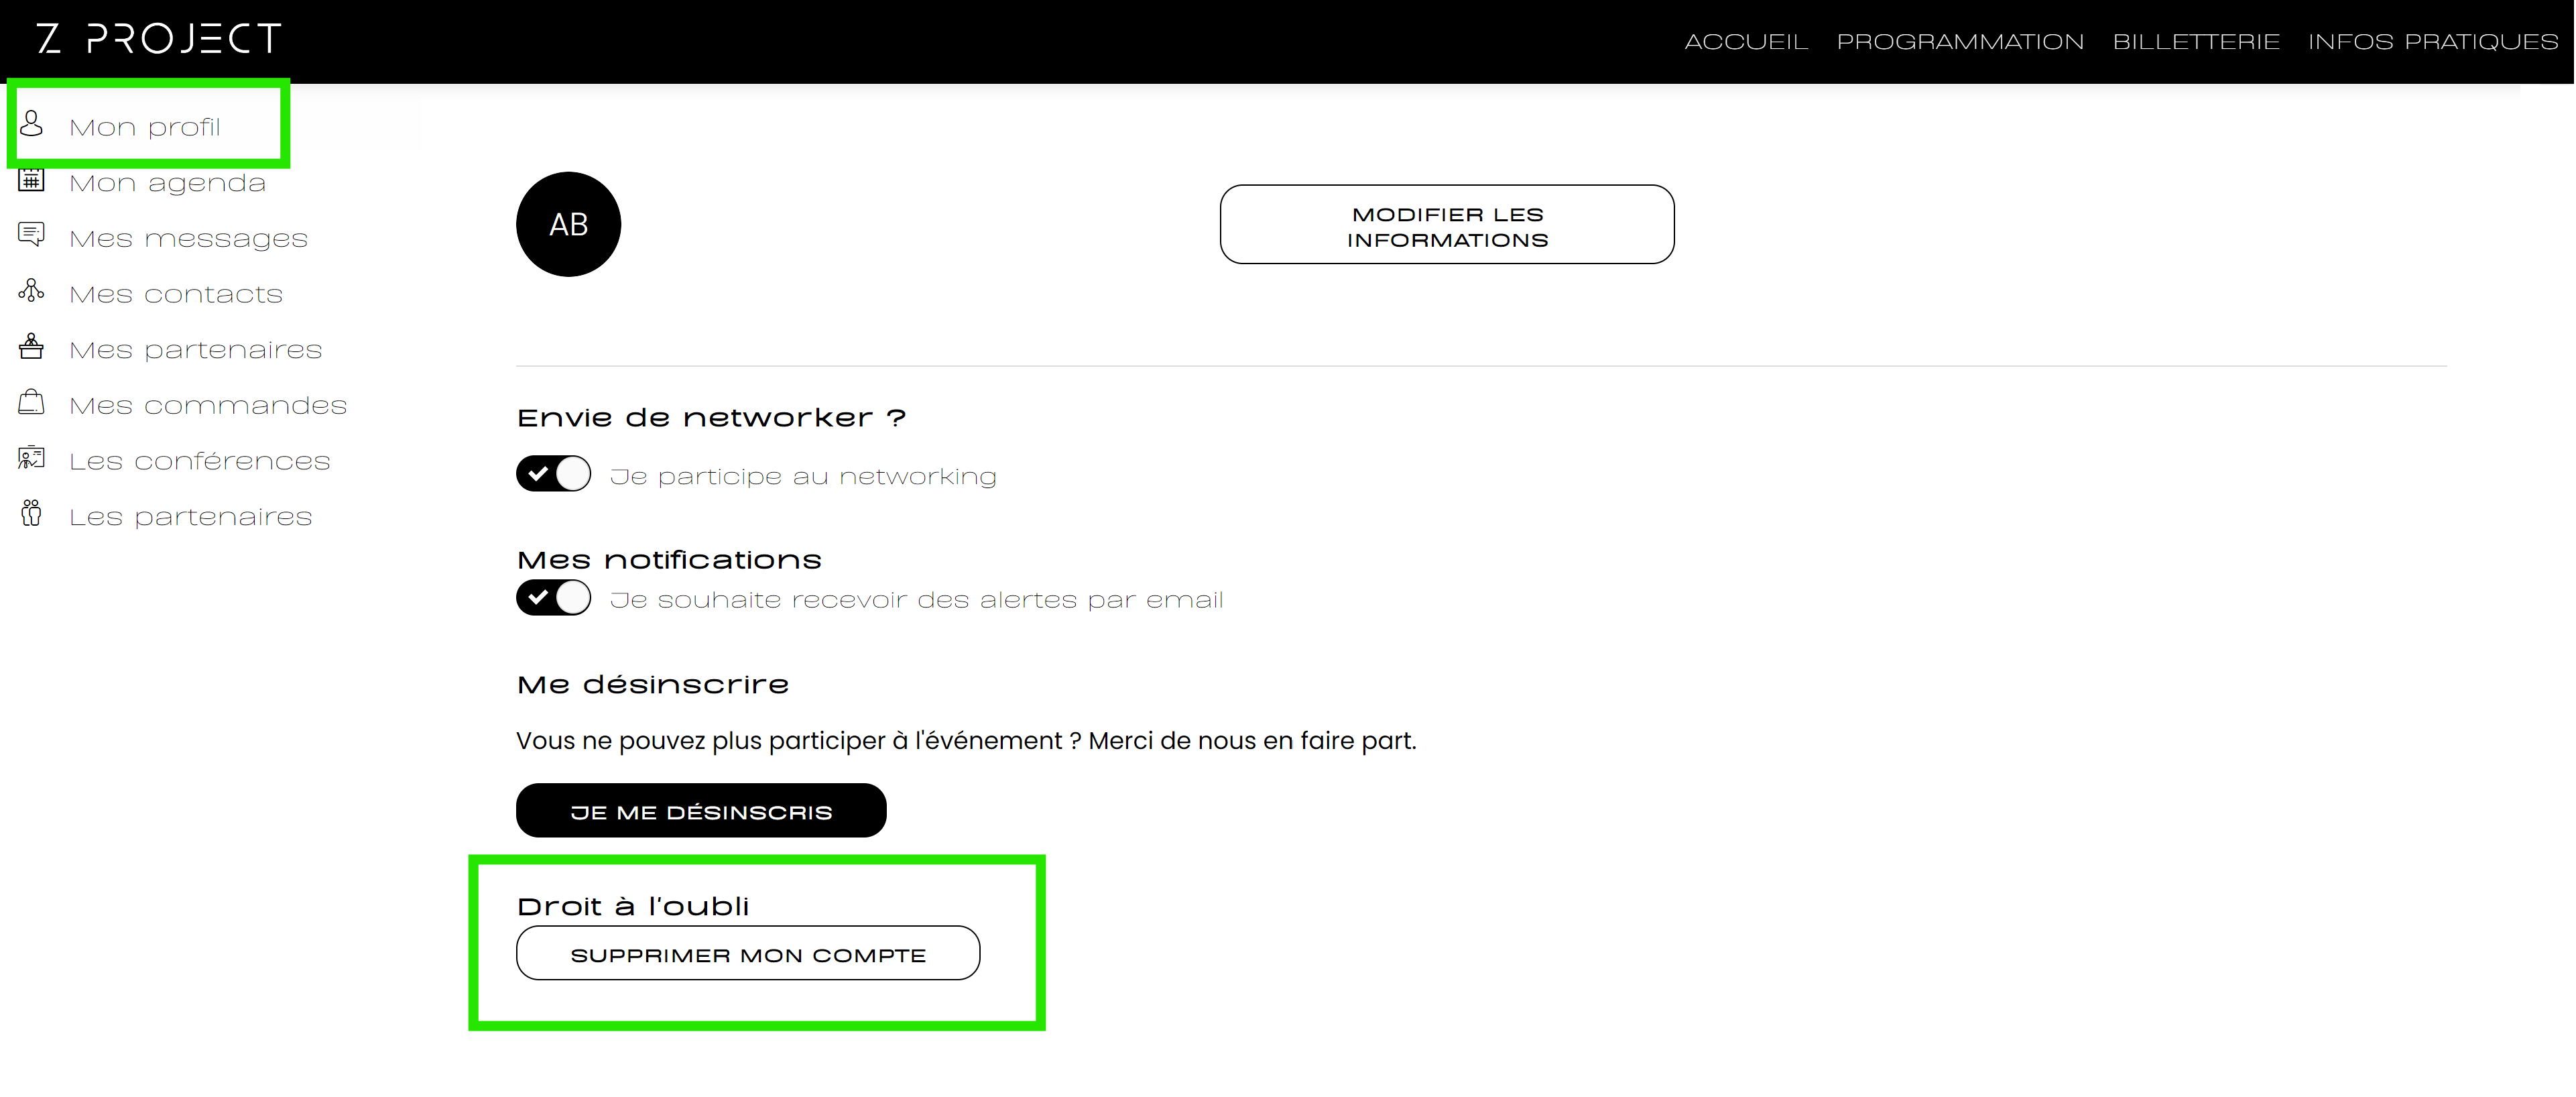Click the network icon beside Mes contacts

click(32, 291)
